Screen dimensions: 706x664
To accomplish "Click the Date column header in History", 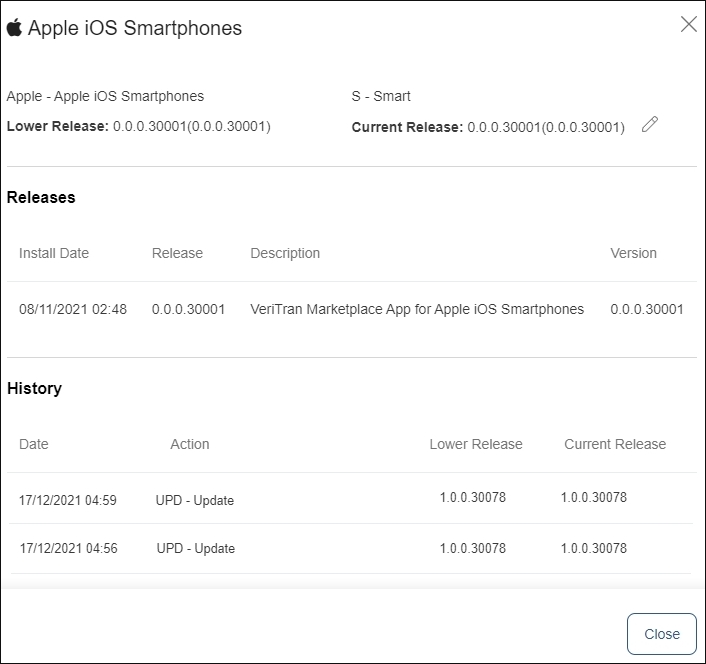I will (34, 444).
